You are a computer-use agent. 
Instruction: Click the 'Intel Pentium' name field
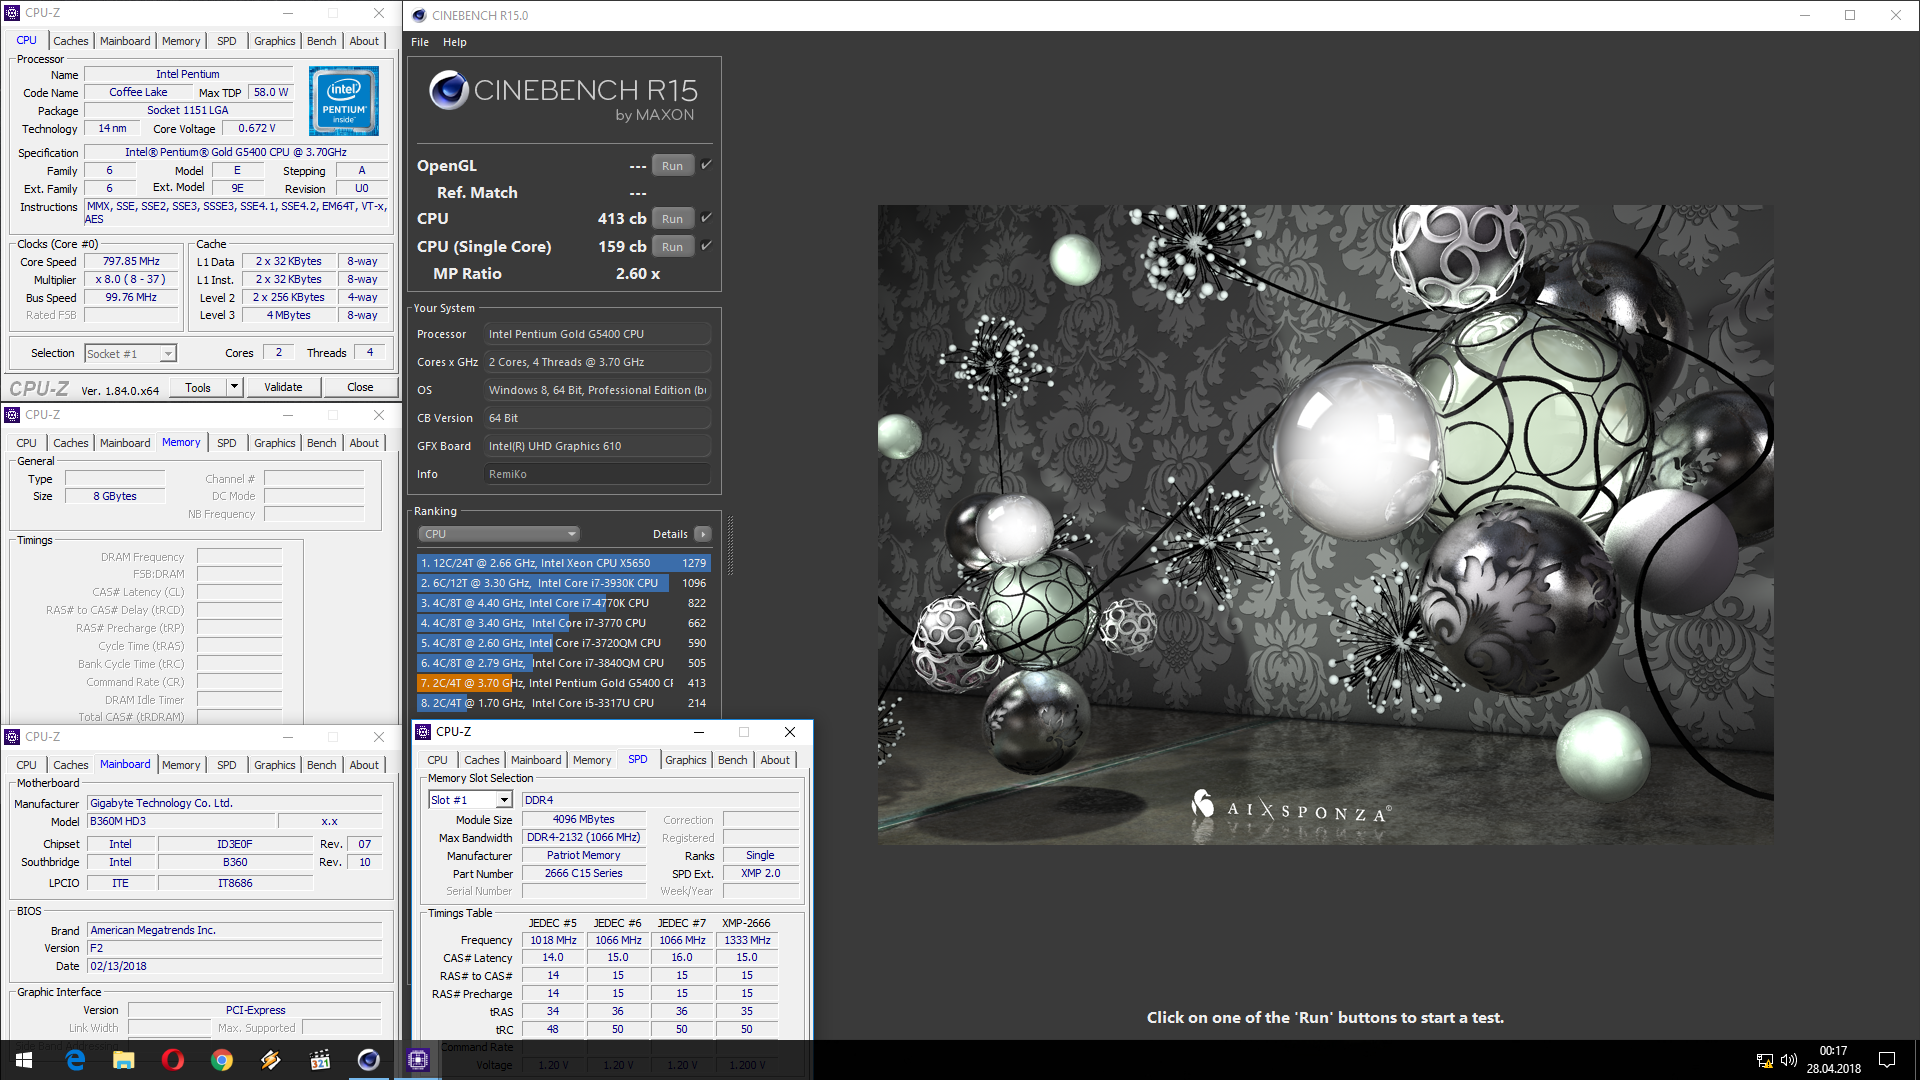click(x=188, y=74)
